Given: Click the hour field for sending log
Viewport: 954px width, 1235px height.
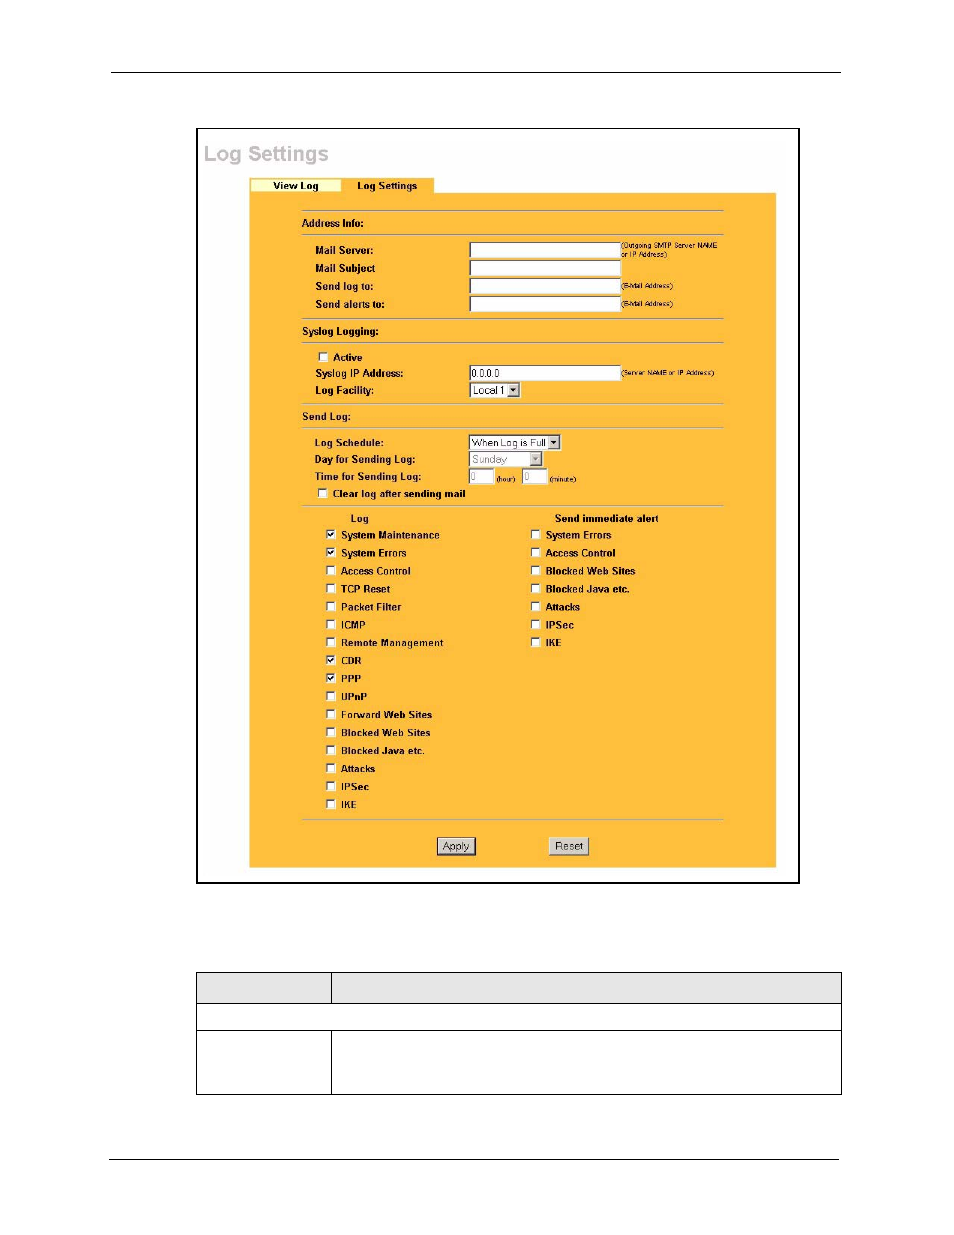Looking at the screenshot, I should coord(481,477).
